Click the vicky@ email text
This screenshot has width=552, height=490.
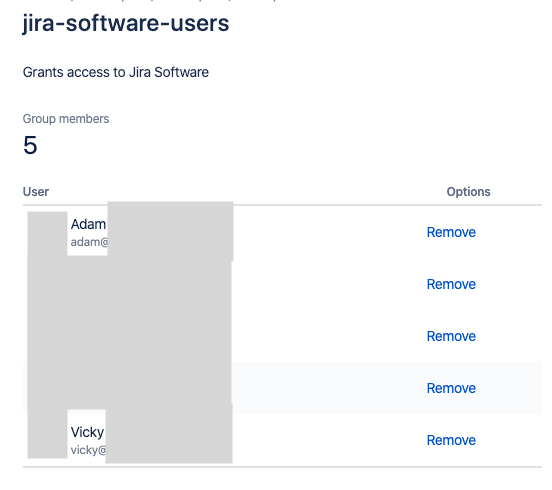[88, 450]
